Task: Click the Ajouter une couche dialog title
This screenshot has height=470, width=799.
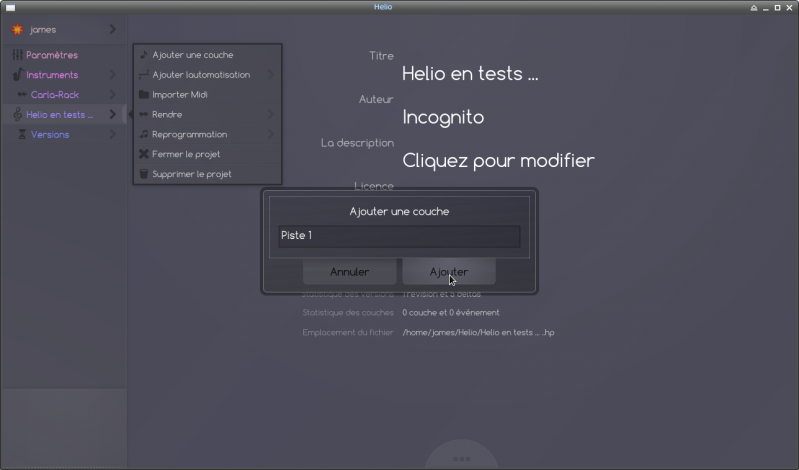Action: tap(399, 211)
